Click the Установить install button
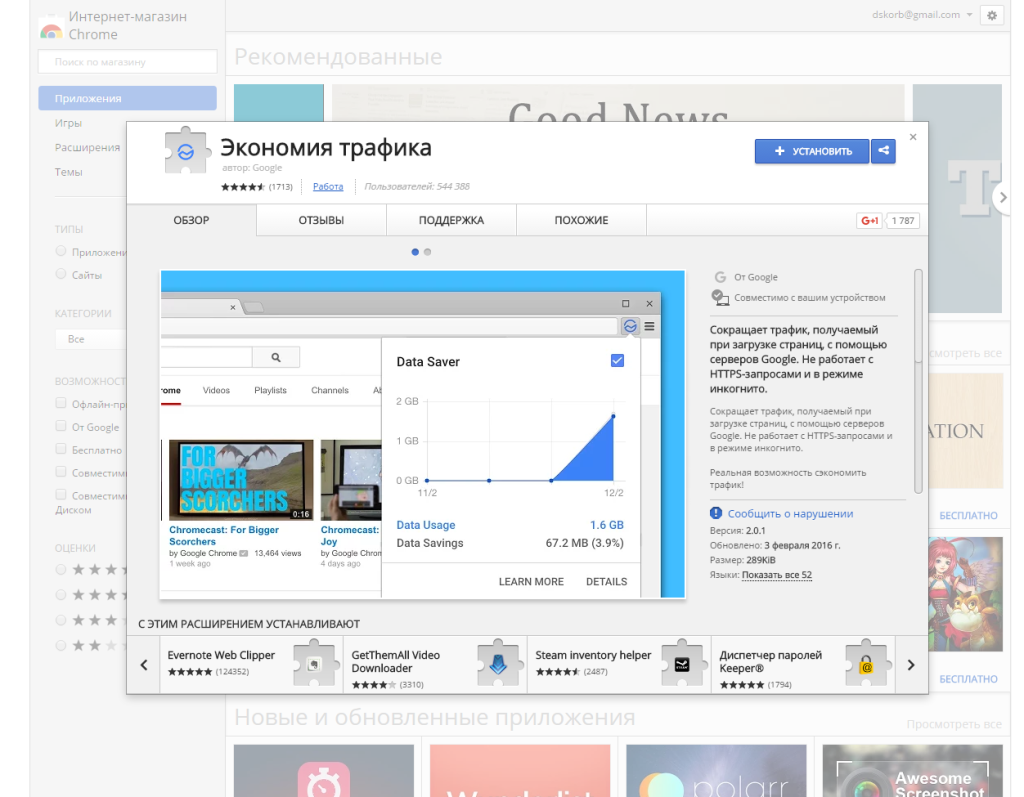 pos(812,151)
